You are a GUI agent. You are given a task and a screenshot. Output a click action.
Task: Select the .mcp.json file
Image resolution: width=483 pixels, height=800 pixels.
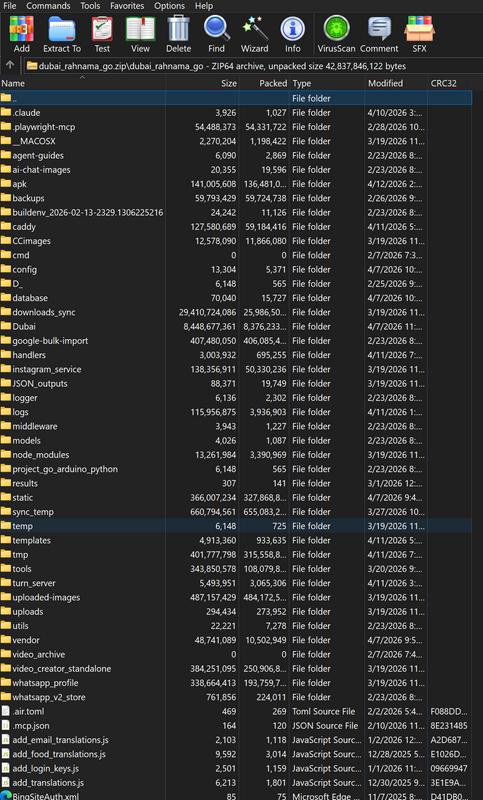click(x=237, y=726)
